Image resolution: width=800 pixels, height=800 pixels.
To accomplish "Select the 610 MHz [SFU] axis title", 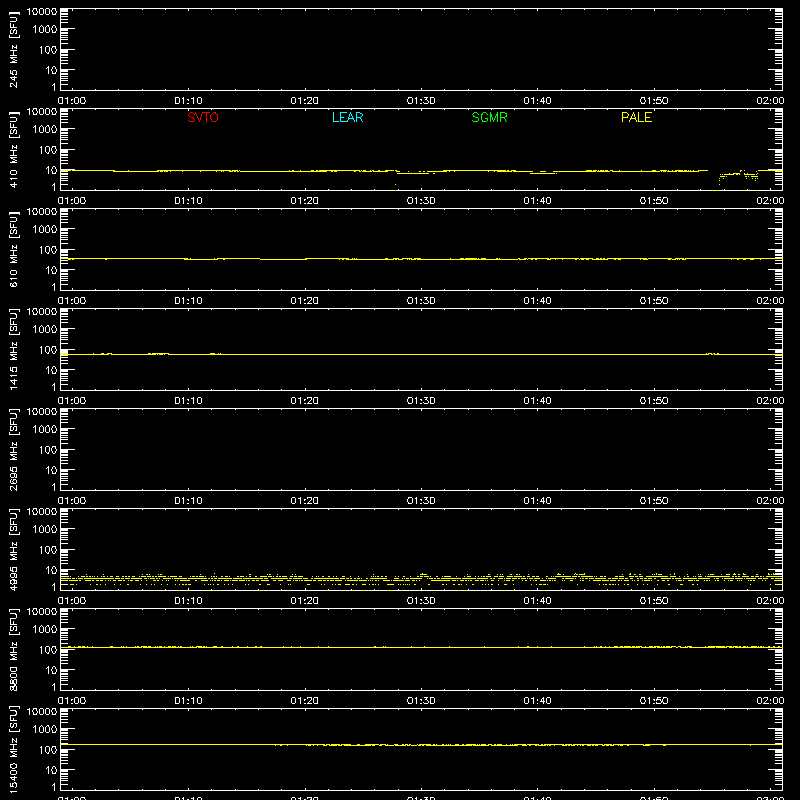I will point(13,249).
